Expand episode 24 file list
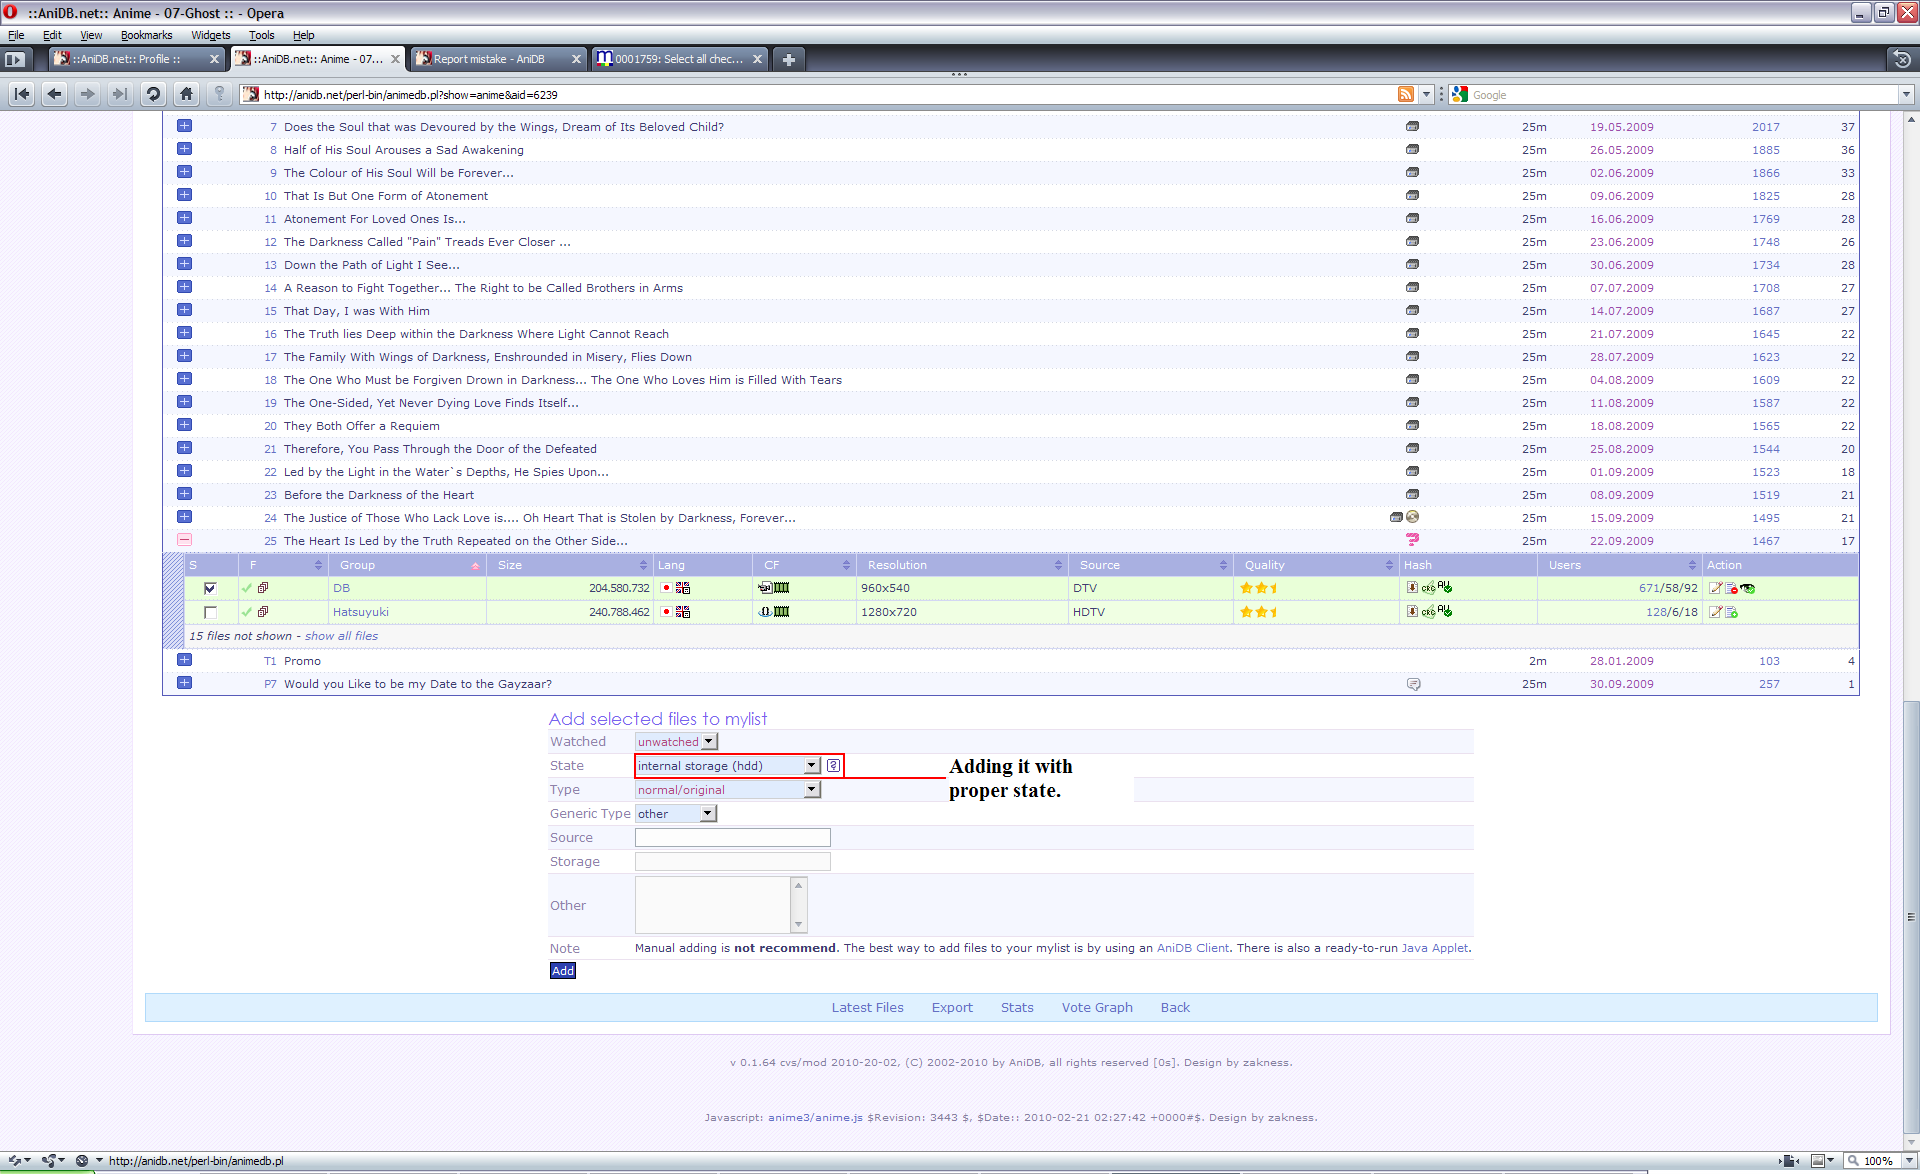This screenshot has height=1174, width=1920. pos(184,517)
